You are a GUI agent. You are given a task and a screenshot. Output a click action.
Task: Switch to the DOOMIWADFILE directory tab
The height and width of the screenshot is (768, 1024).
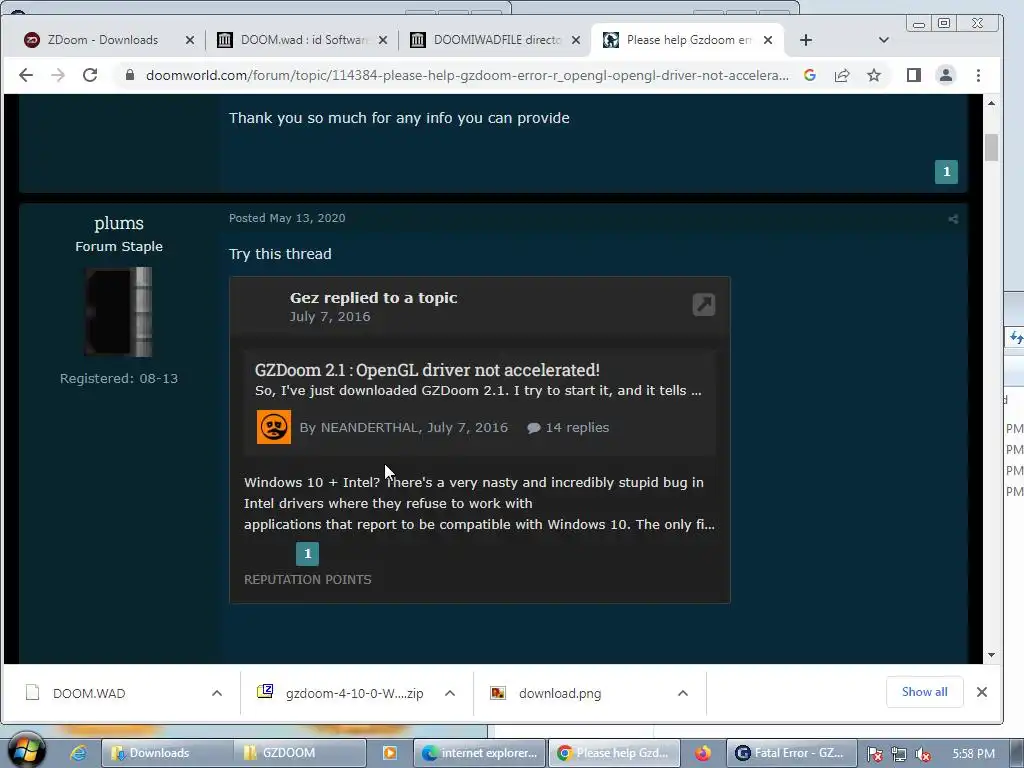tap(496, 40)
